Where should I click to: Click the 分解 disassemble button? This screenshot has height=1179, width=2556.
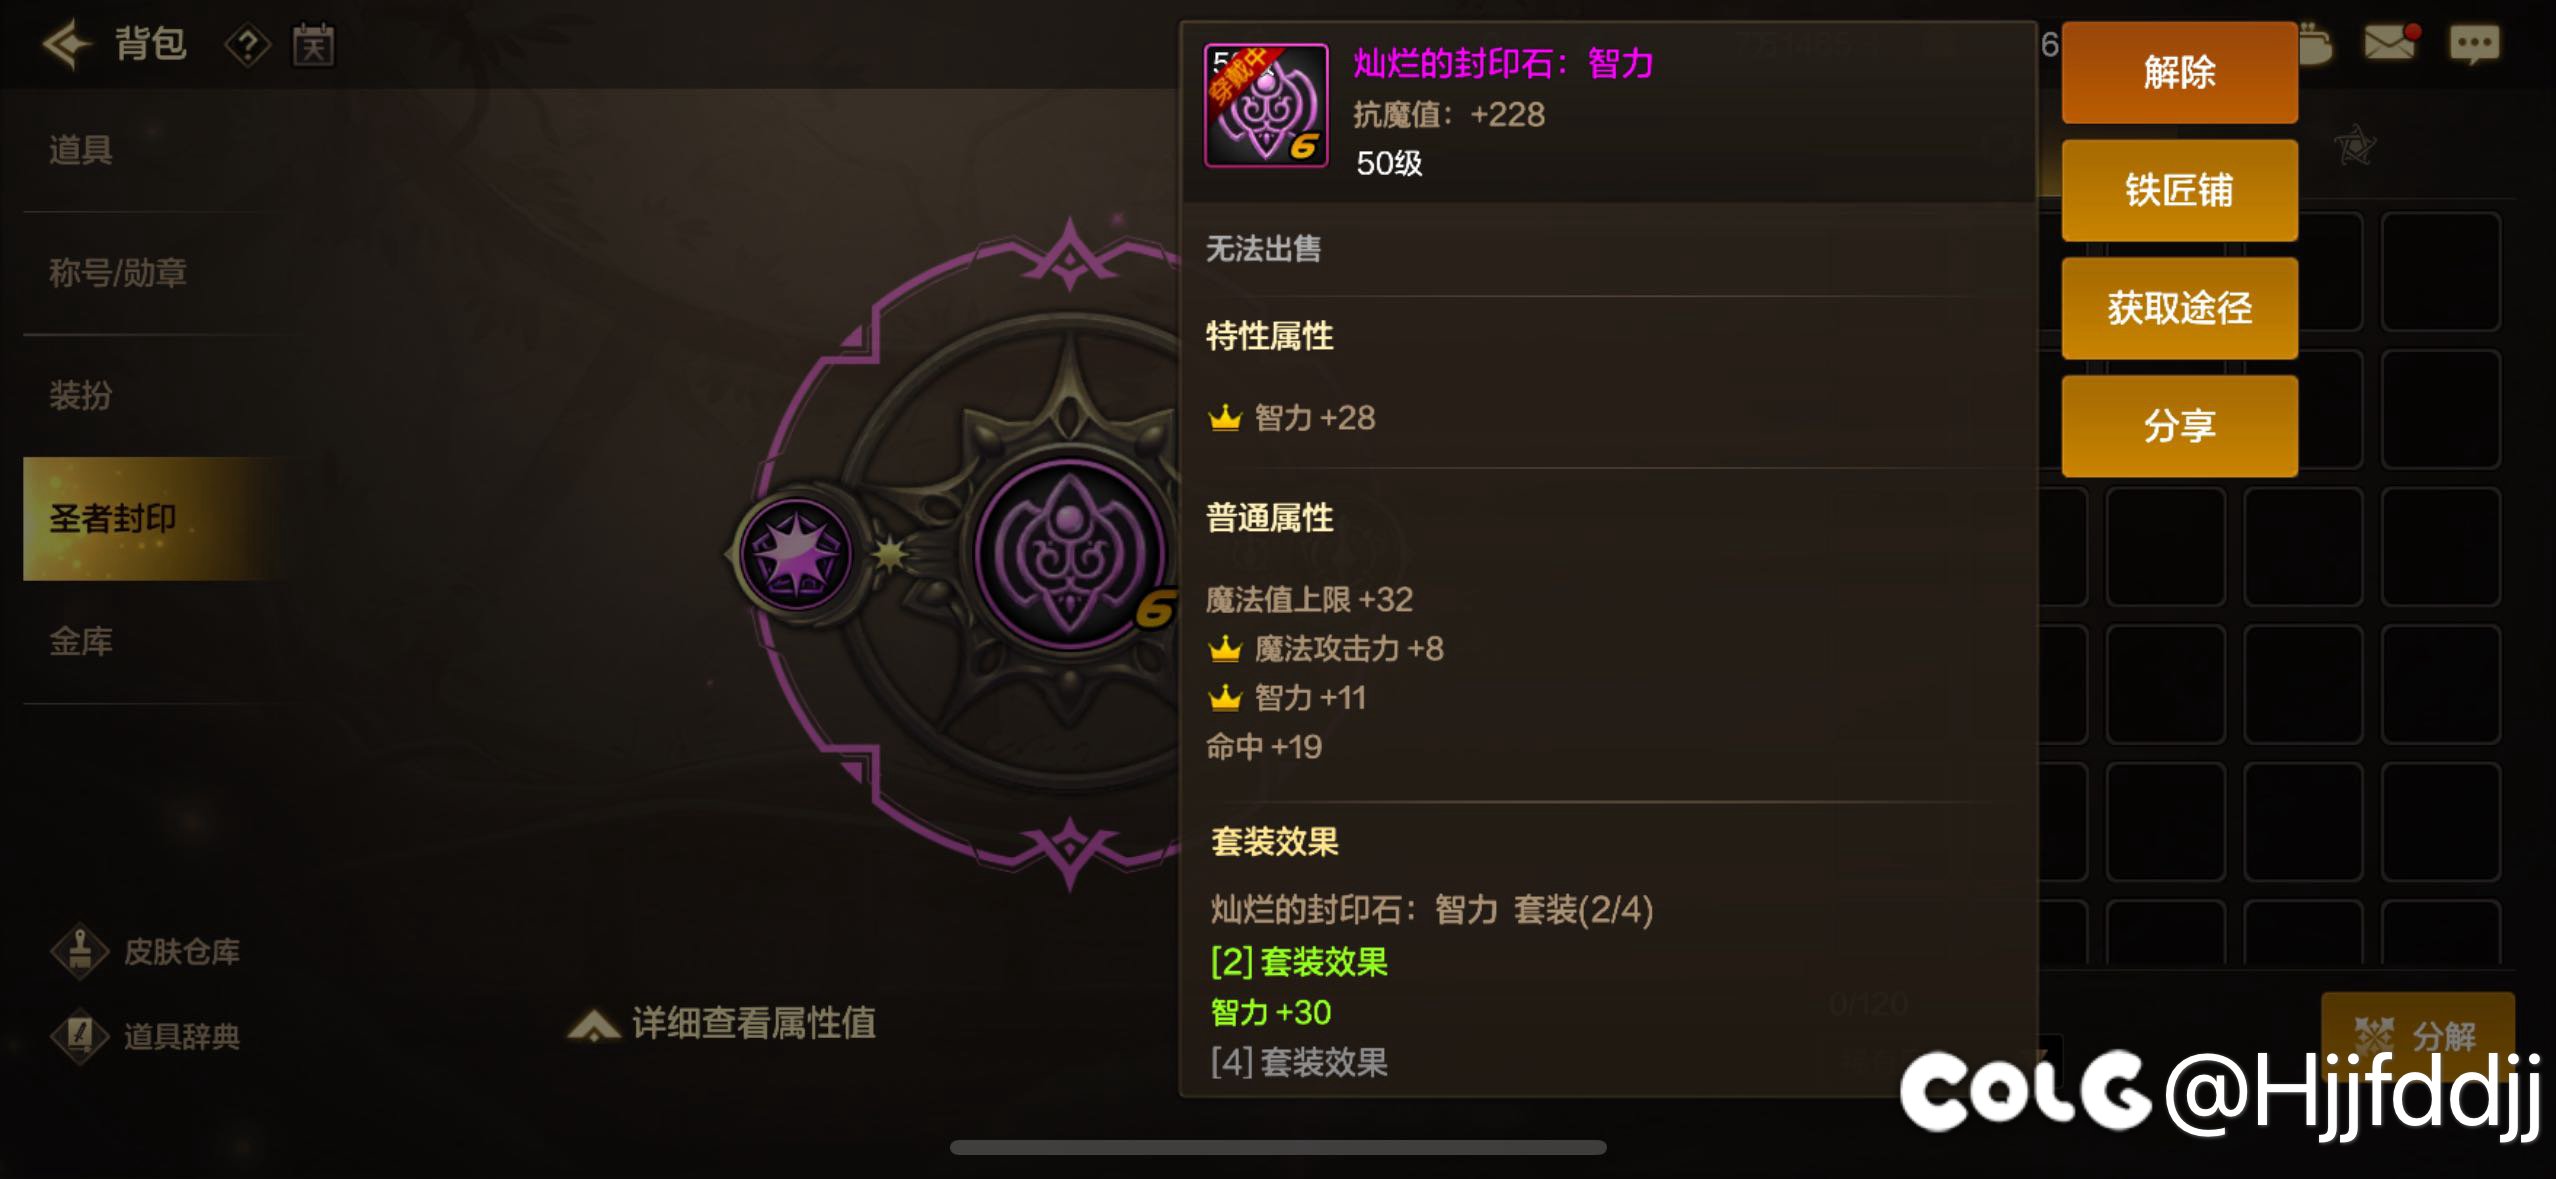pyautogui.click(x=2417, y=1035)
